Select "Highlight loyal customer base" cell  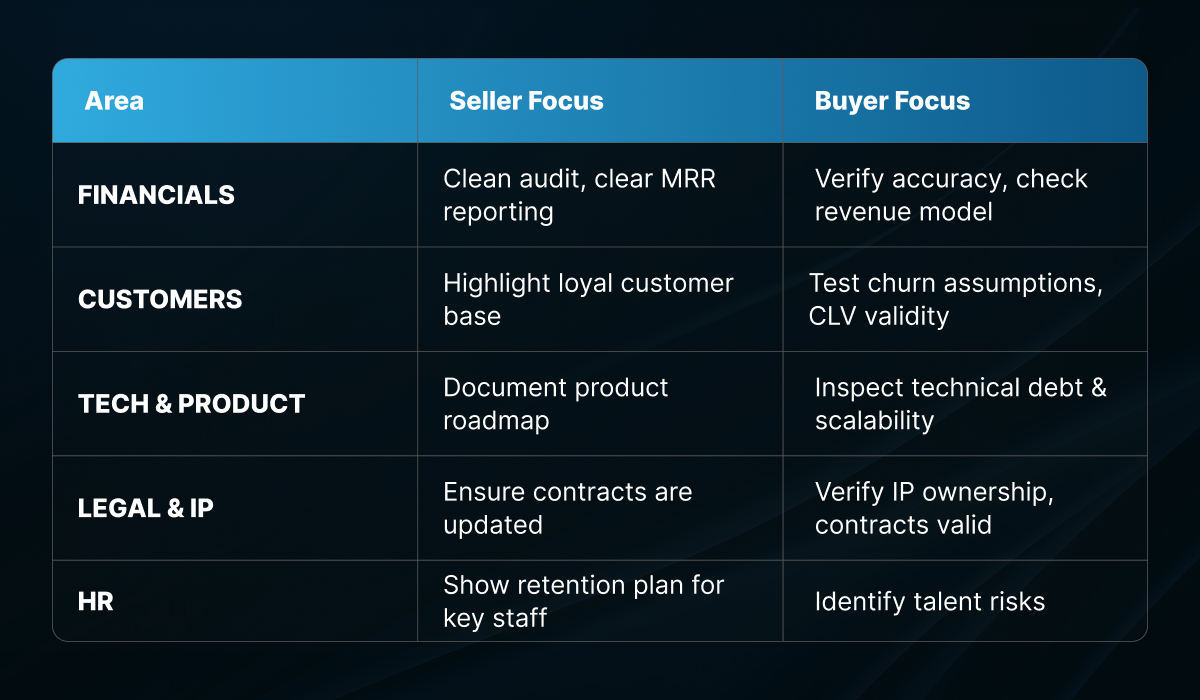(588, 299)
